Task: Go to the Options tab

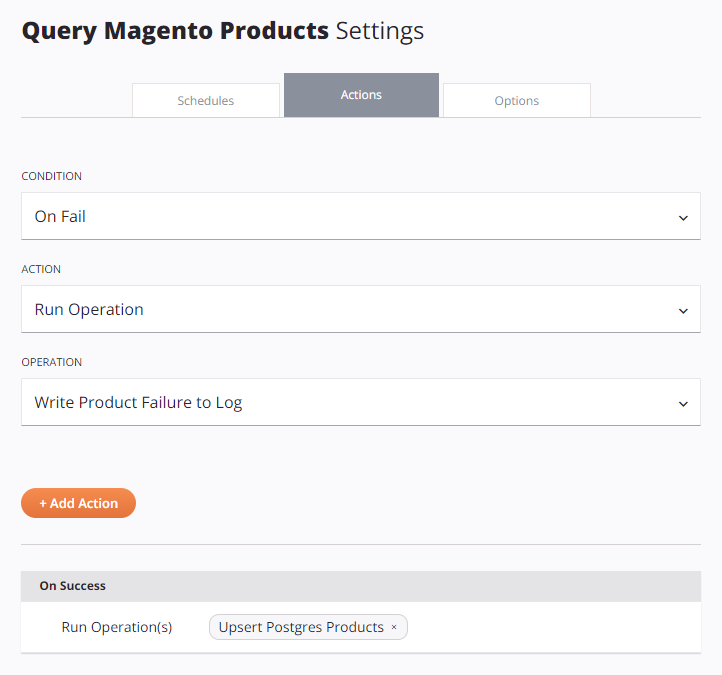Action: click(517, 101)
